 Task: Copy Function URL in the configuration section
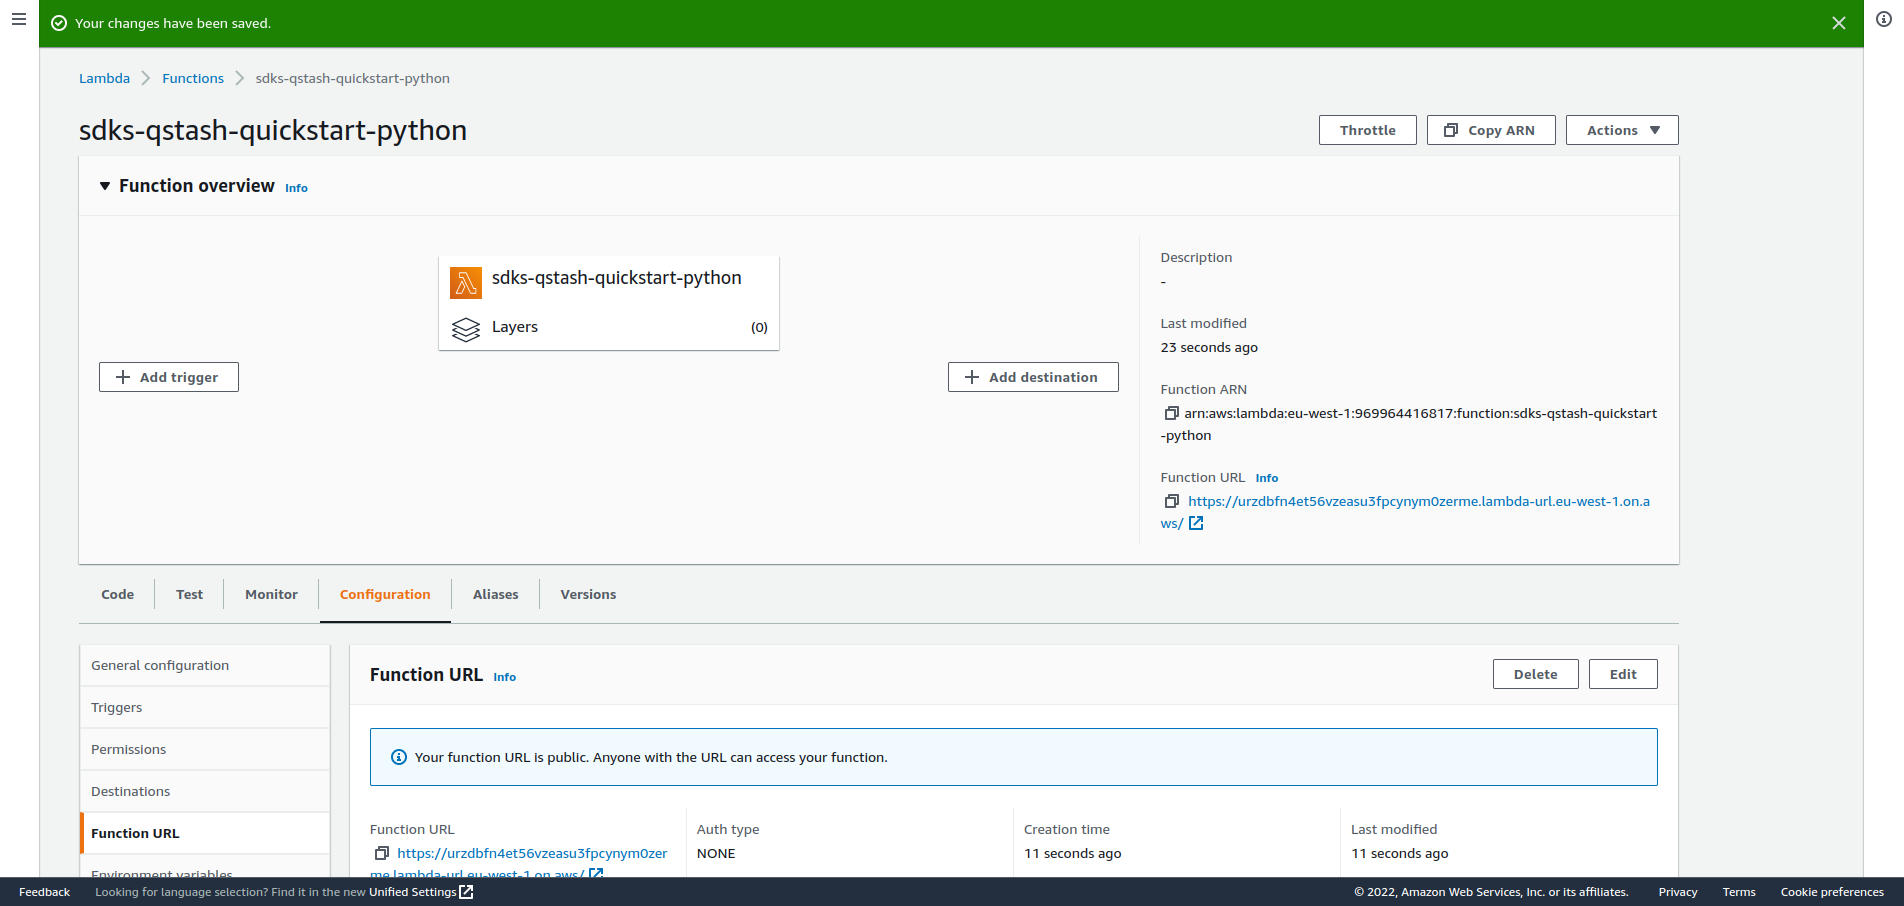pos(381,853)
